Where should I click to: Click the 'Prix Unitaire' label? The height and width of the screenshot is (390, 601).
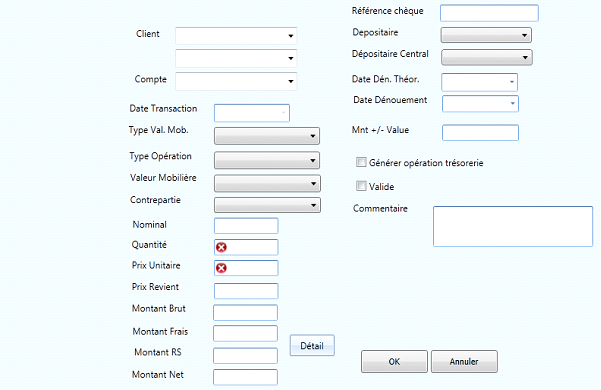tap(156, 265)
